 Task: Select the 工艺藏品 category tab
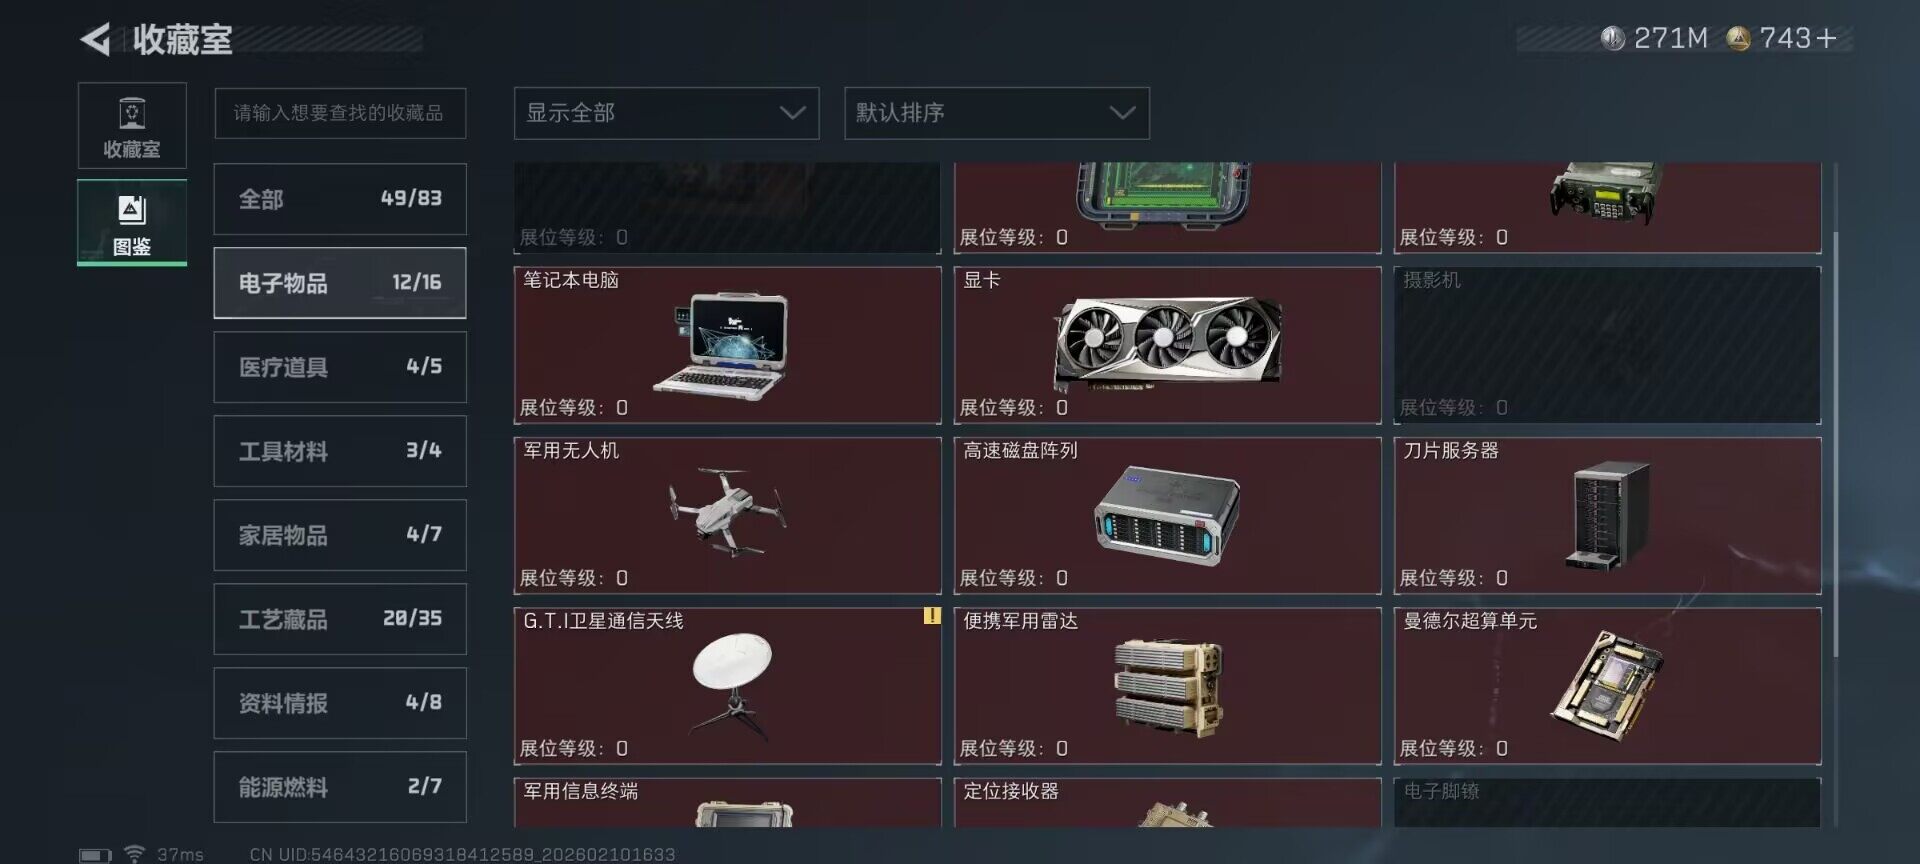click(x=340, y=619)
